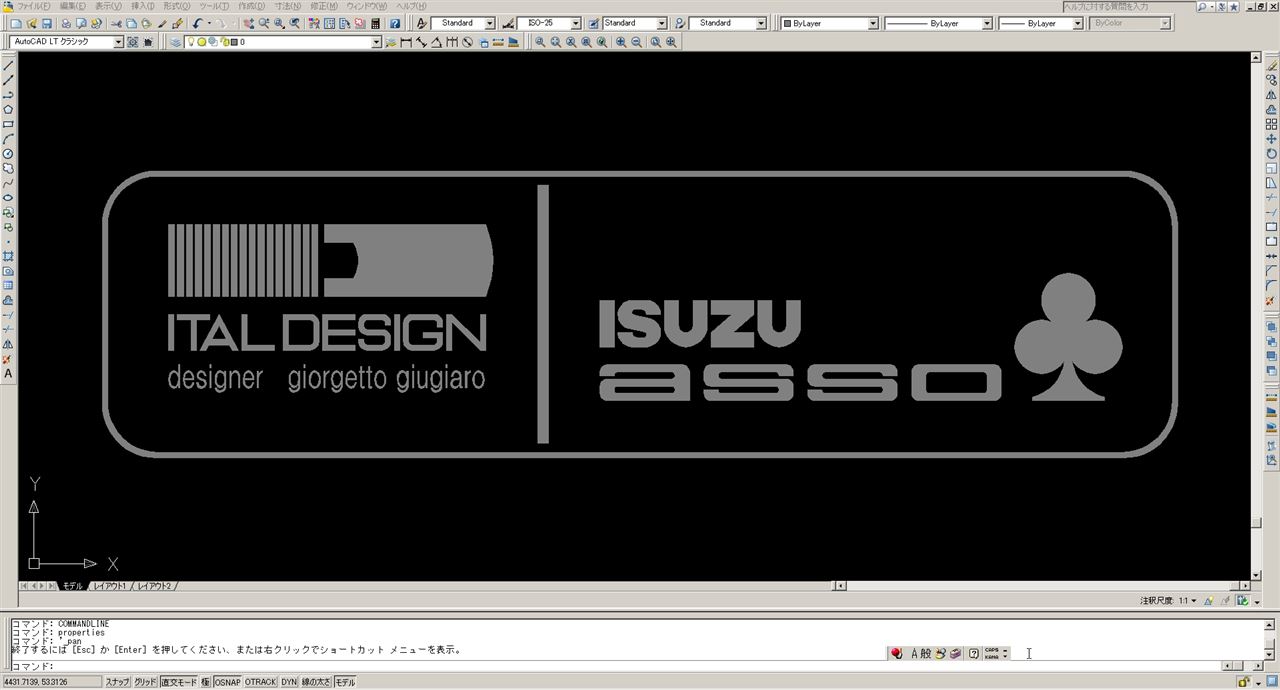The width and height of the screenshot is (1280, 690).
Task: Open the 表示(V) menu
Action: (109, 6)
